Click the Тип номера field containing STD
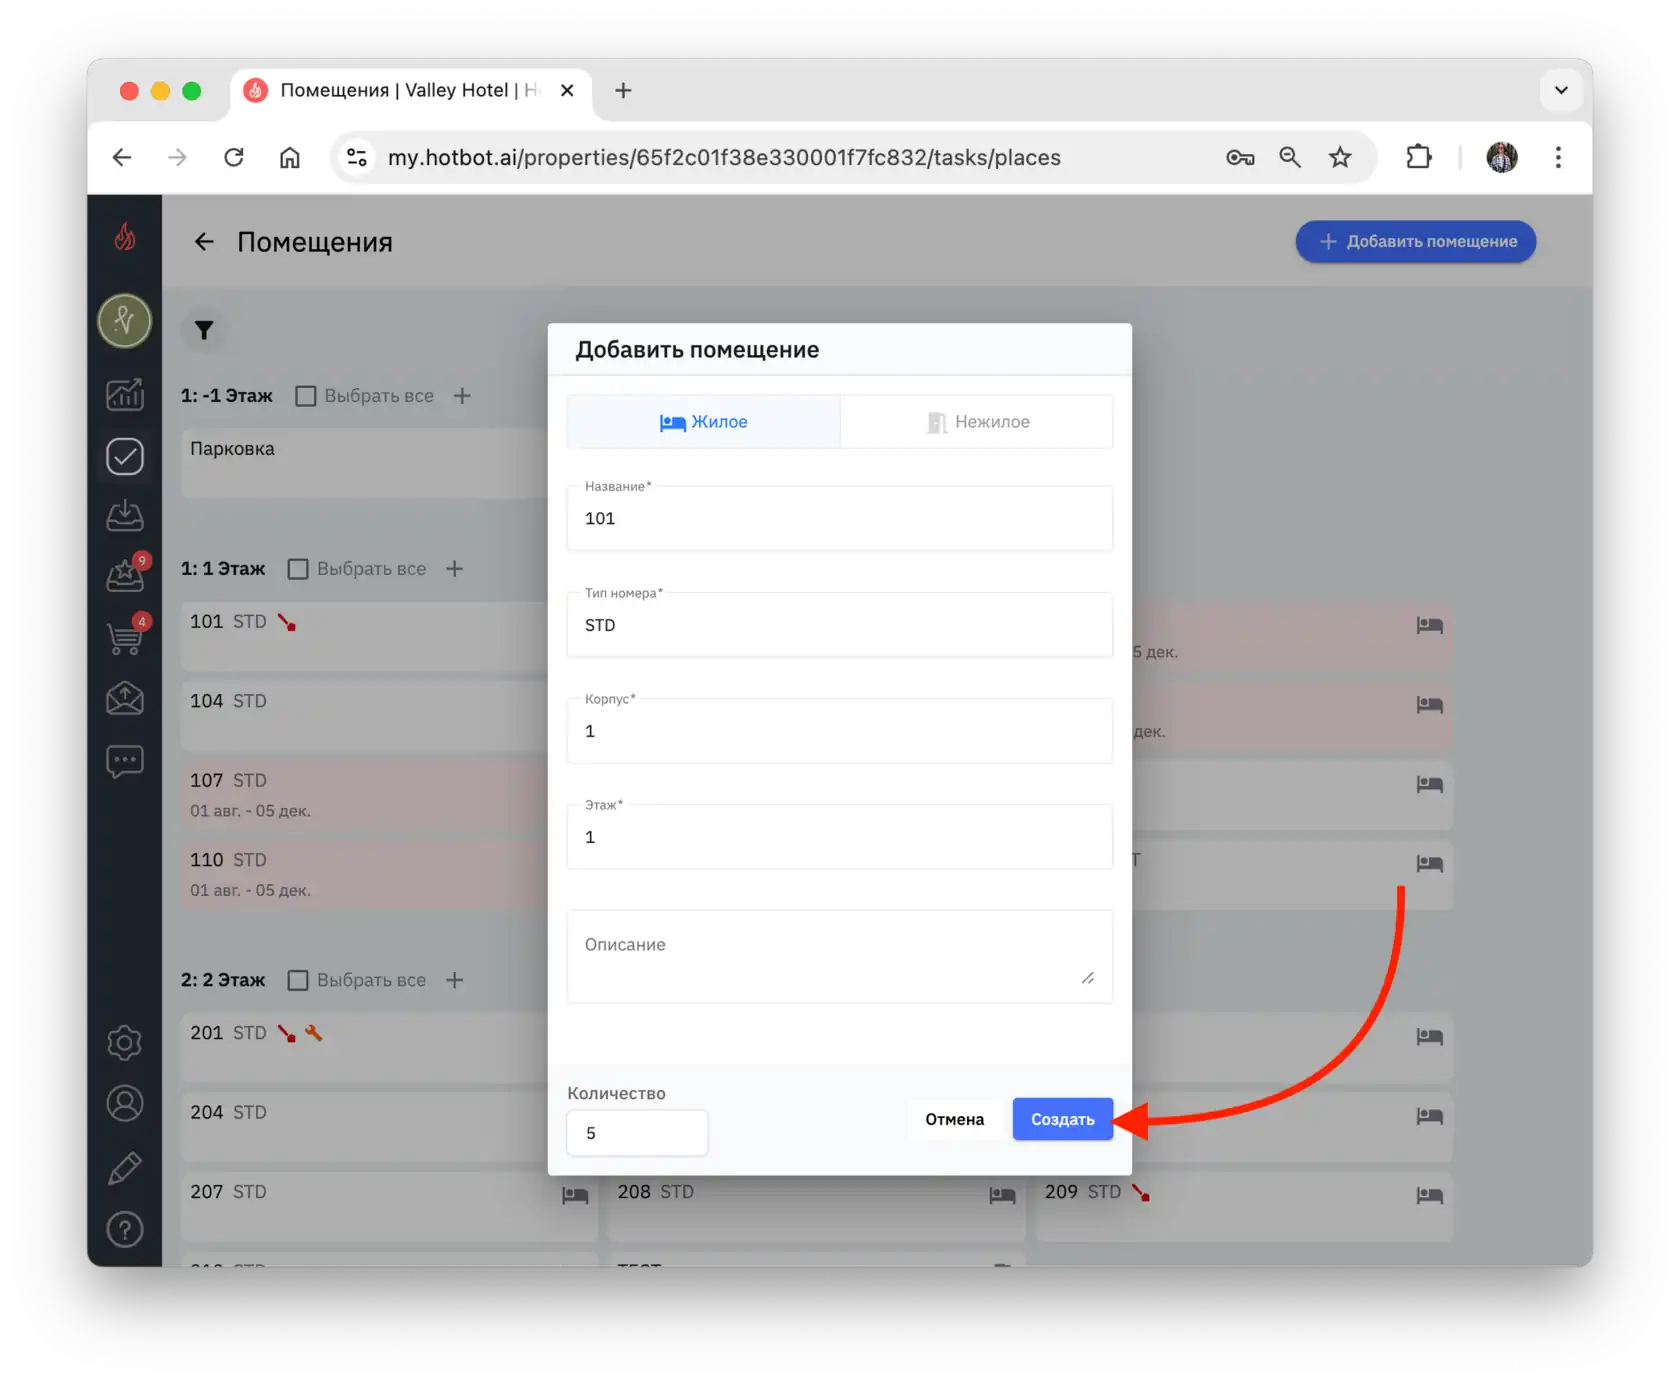This screenshot has height=1382, width=1680. pyautogui.click(x=840, y=625)
